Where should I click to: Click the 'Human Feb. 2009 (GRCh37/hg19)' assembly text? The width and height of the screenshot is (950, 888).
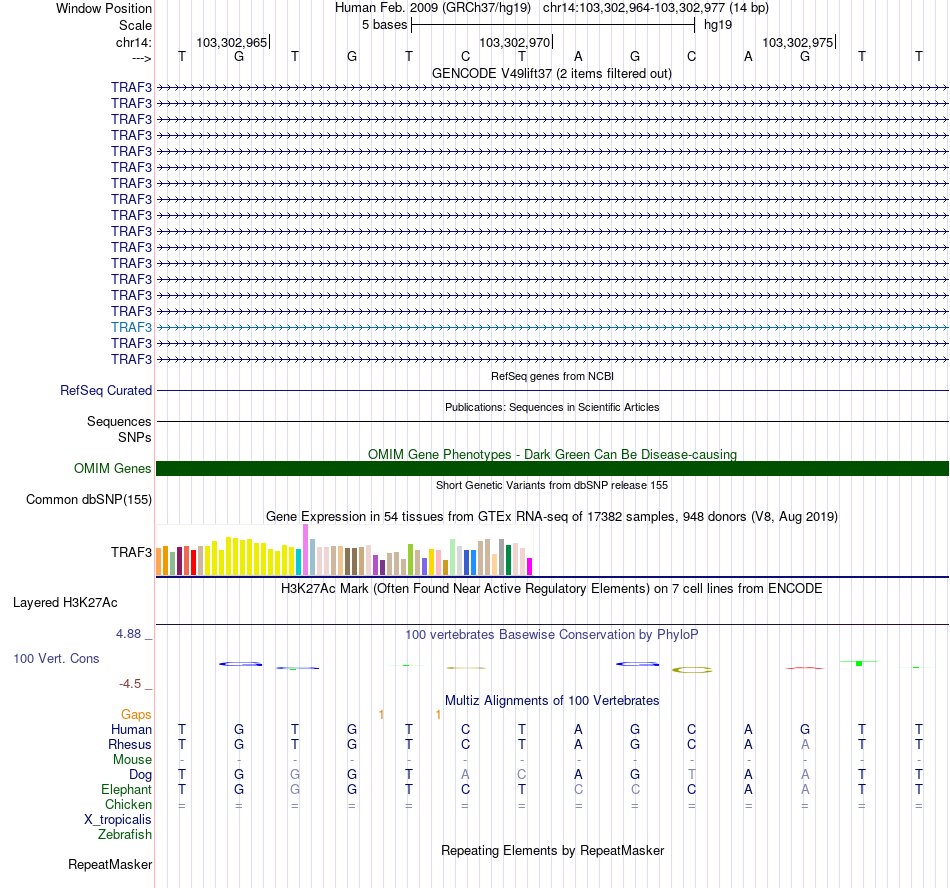(433, 8)
